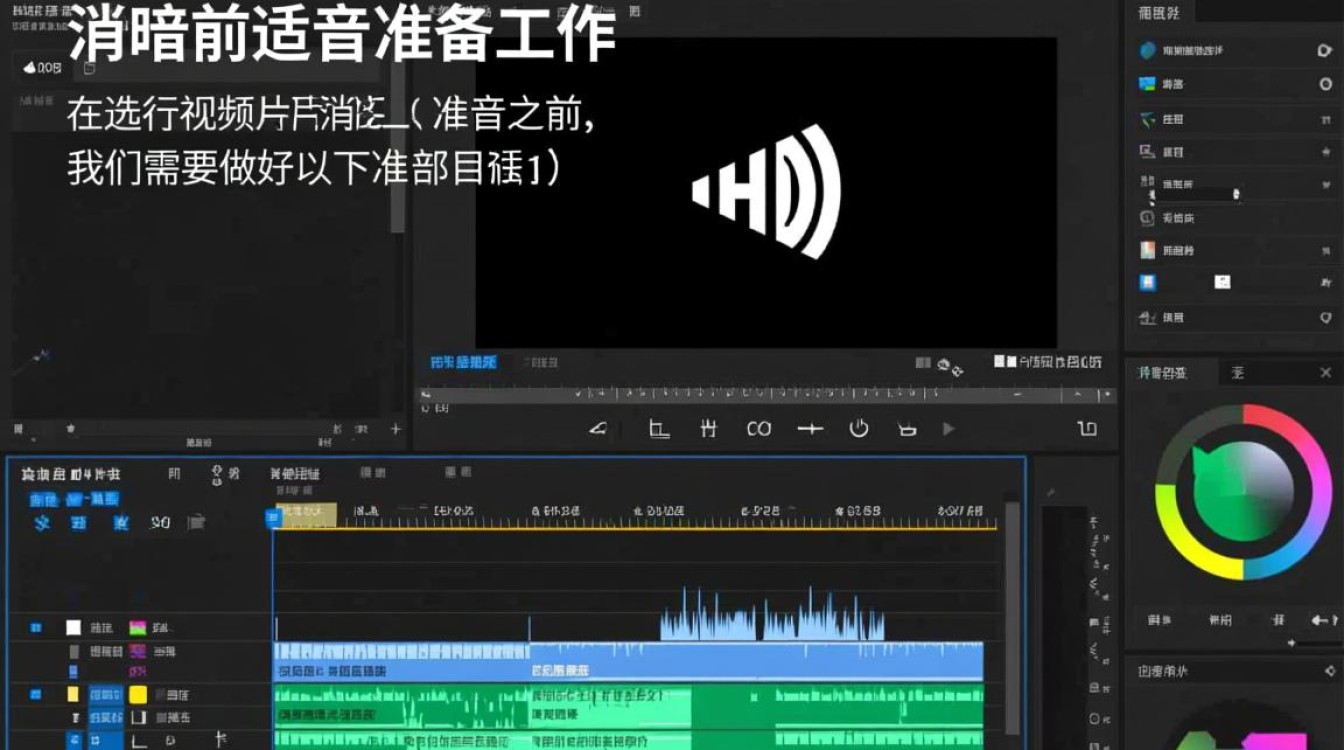Click the CO loop icon under preview
Screen dimensions: 1344x750
point(759,429)
